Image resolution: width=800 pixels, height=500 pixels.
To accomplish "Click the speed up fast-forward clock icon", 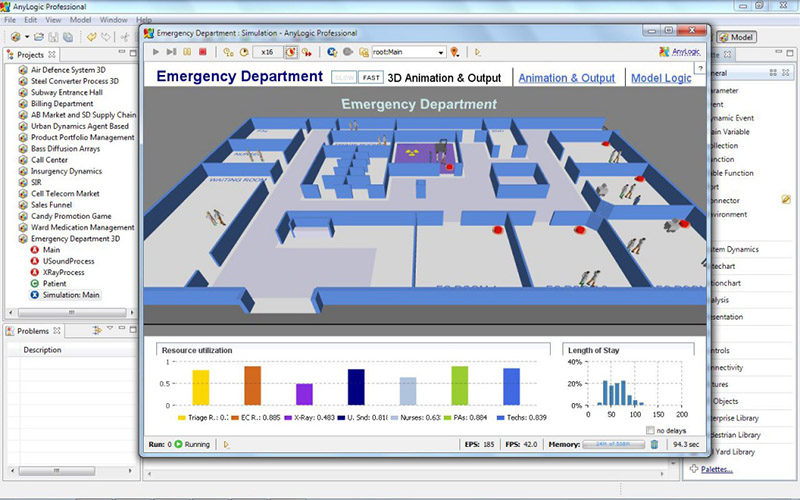I will [307, 52].
